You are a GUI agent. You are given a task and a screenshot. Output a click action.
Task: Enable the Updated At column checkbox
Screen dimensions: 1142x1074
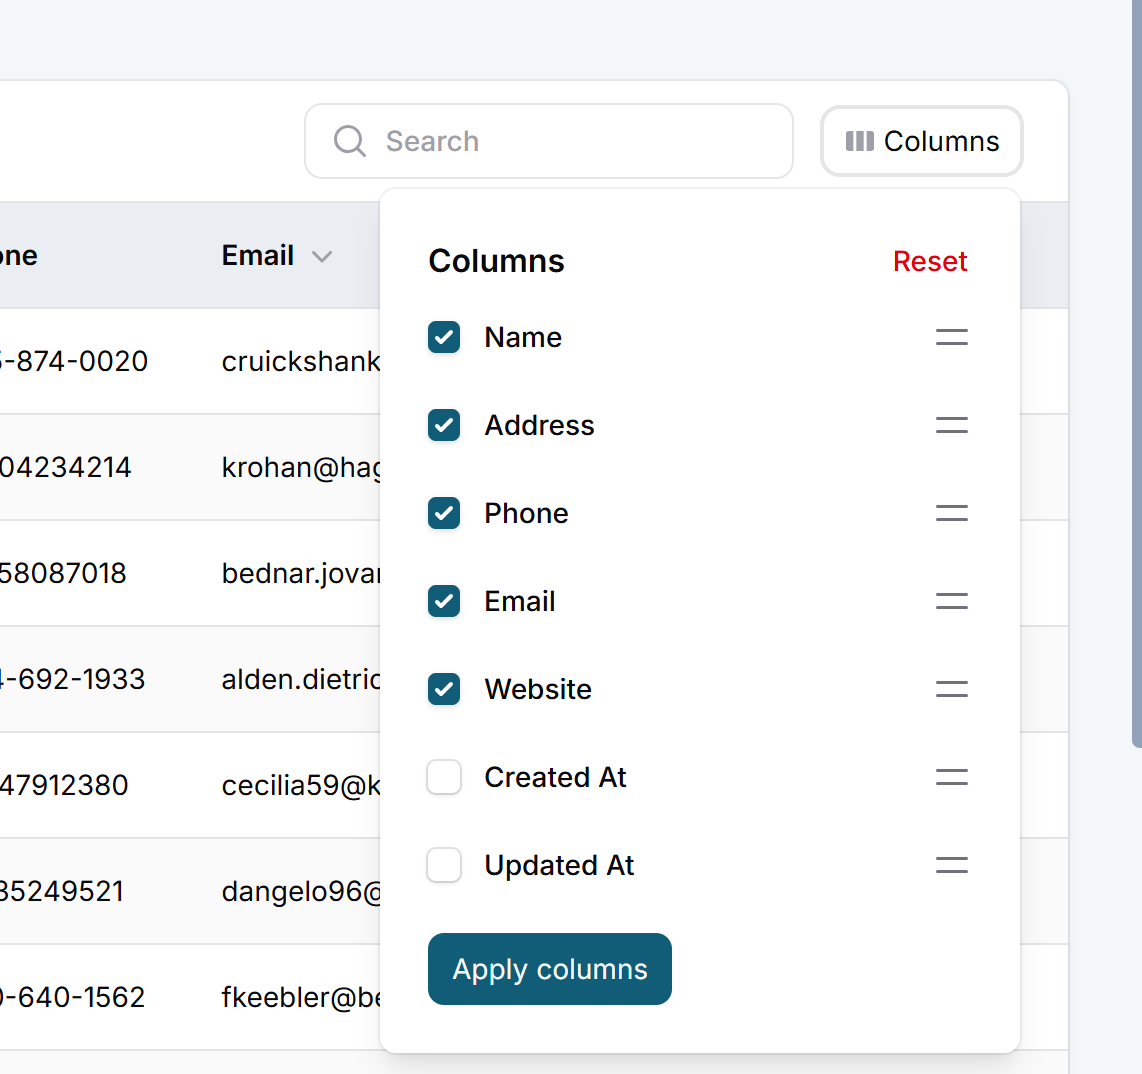(444, 866)
